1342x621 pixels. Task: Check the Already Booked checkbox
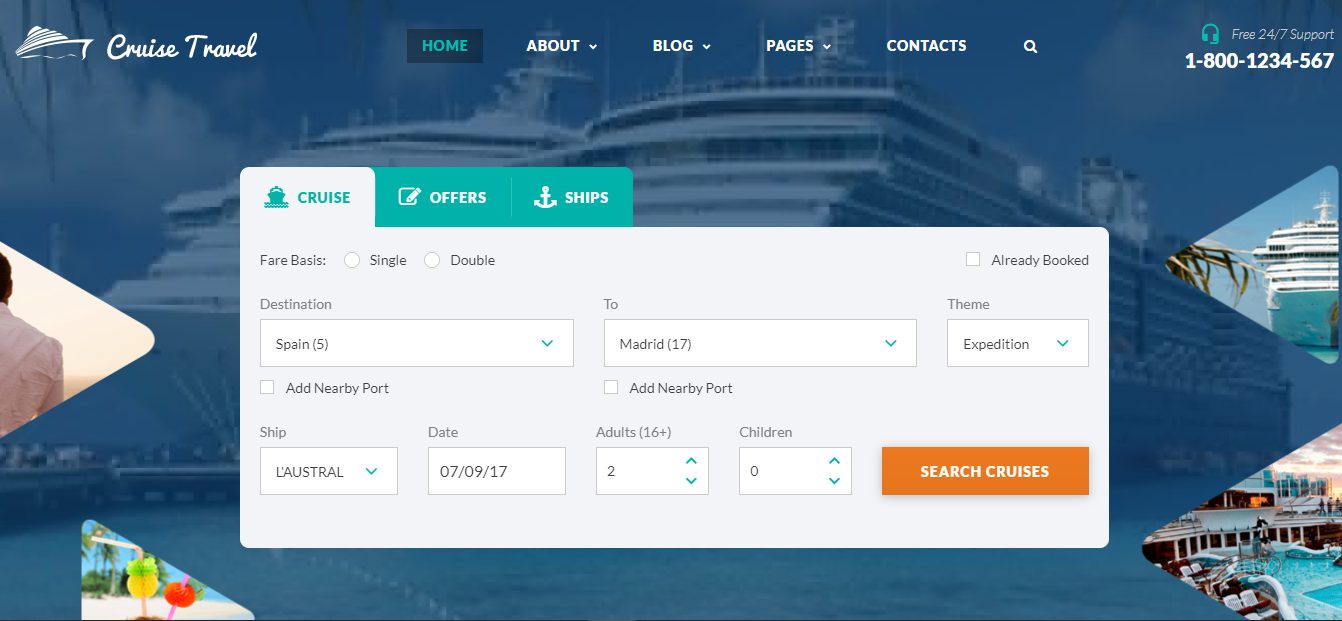tap(973, 260)
